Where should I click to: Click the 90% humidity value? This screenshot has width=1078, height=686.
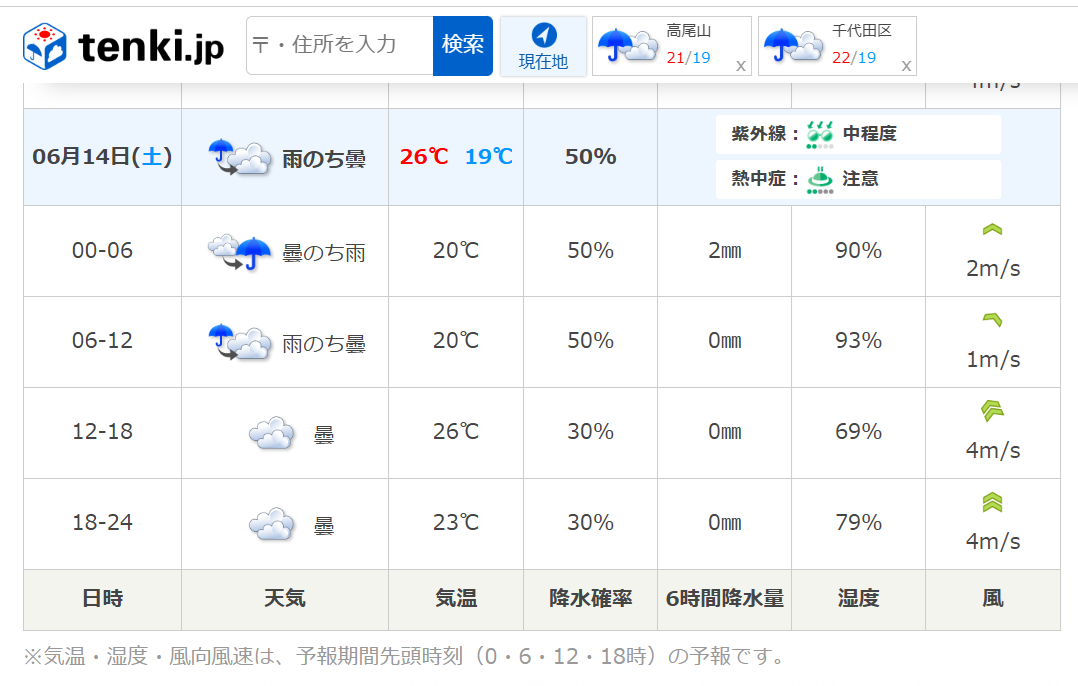(x=858, y=250)
